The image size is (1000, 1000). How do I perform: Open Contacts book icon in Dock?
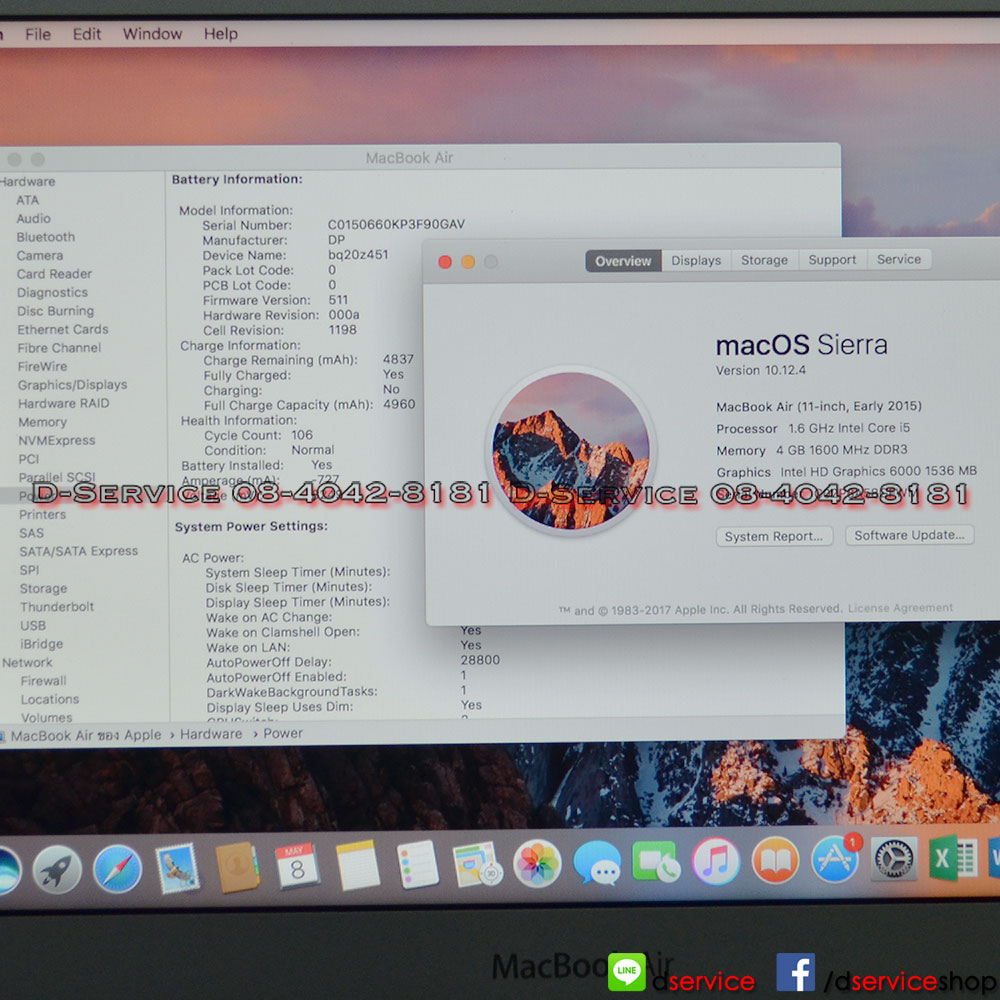tap(237, 867)
